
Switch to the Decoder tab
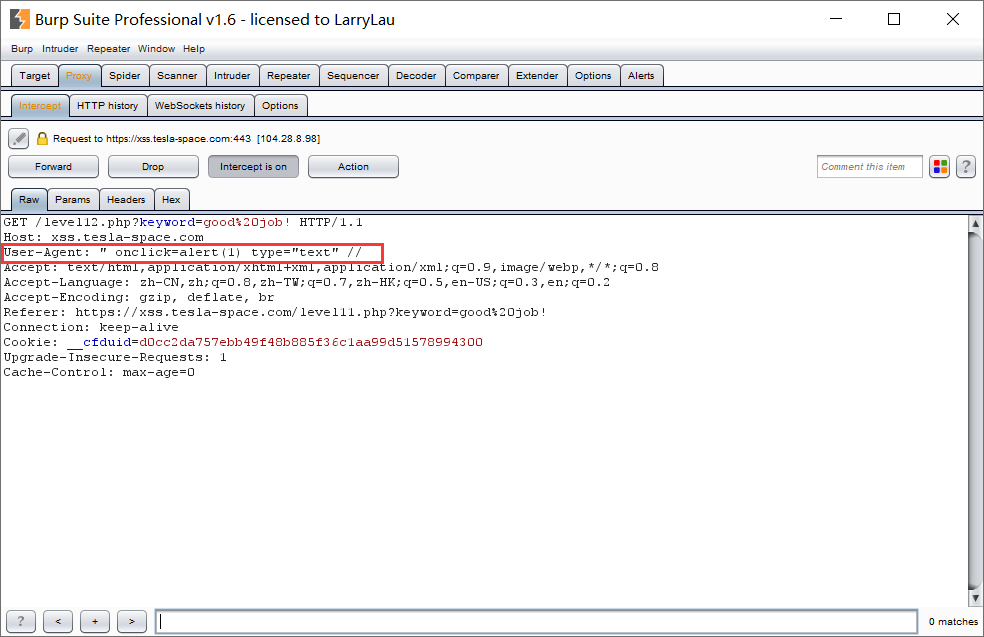pos(416,76)
